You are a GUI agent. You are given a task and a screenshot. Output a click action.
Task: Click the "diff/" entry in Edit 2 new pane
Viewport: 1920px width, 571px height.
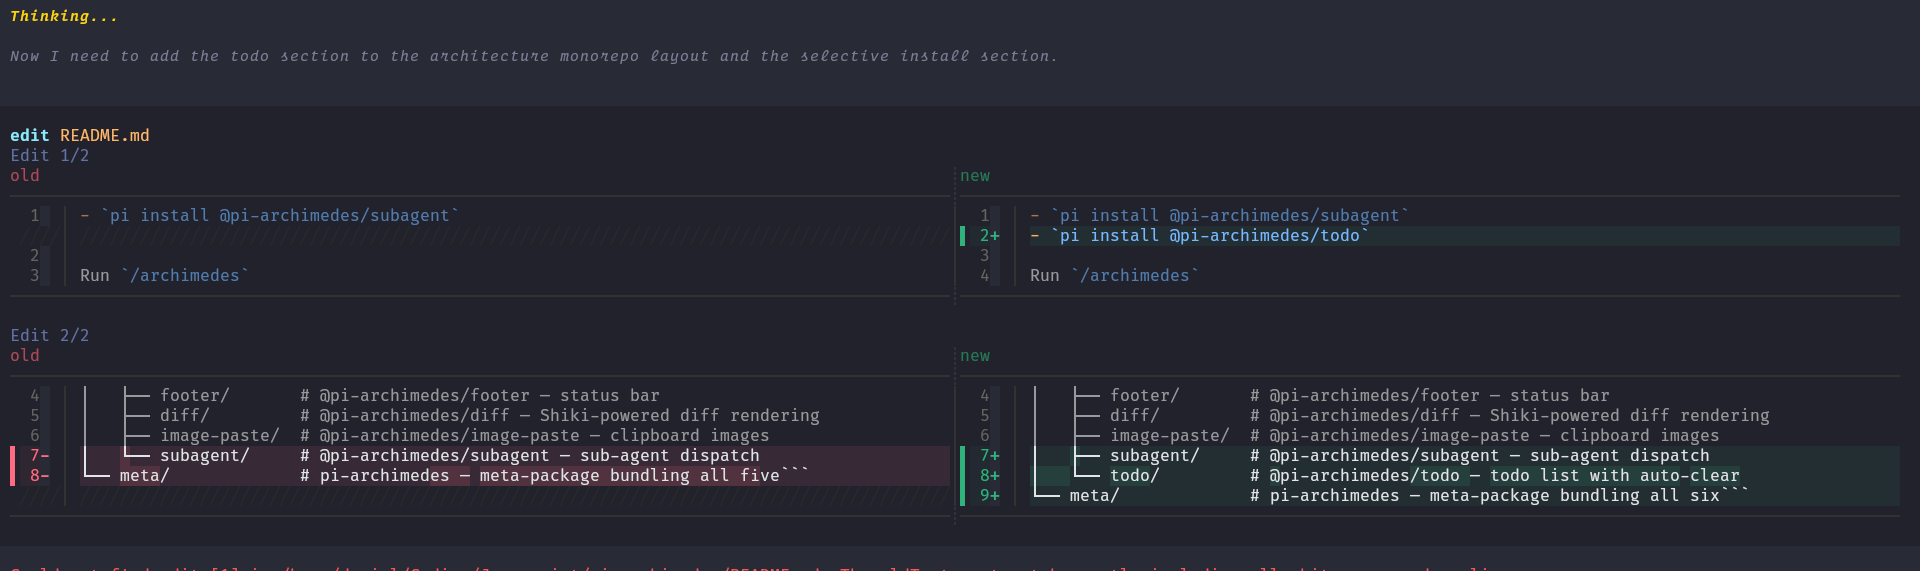point(1135,415)
